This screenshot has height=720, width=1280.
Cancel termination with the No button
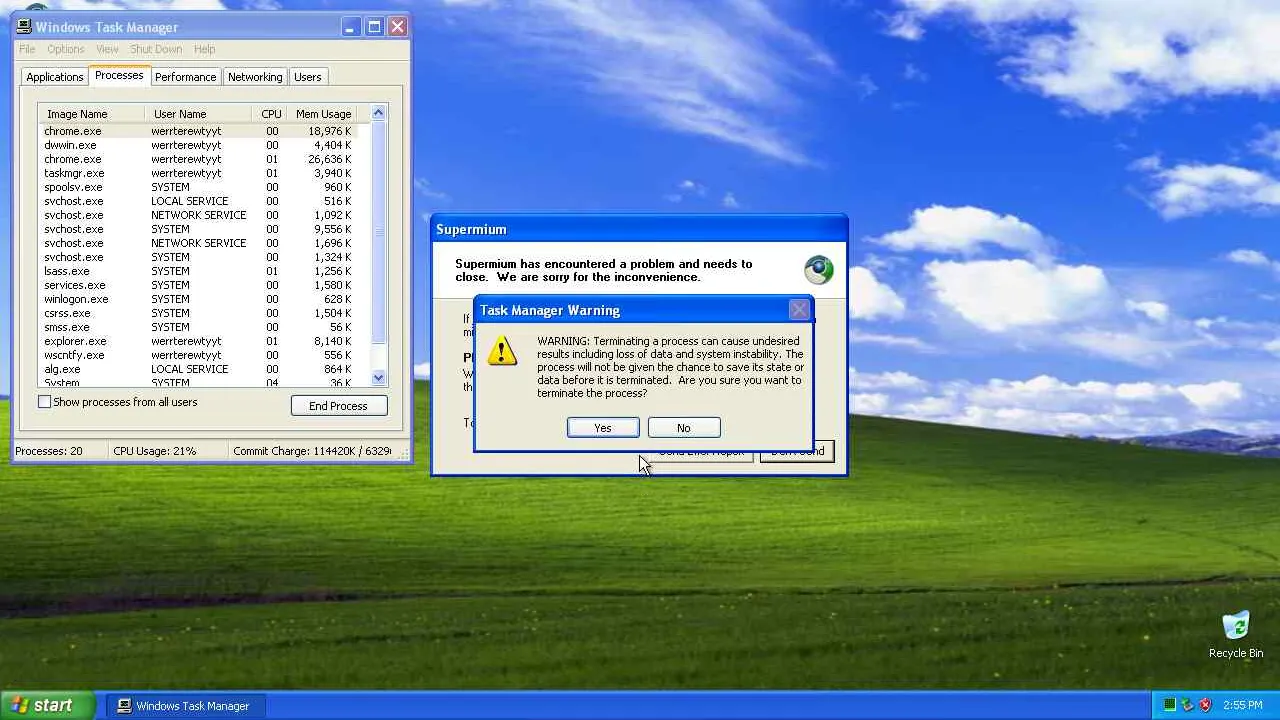pyautogui.click(x=684, y=428)
